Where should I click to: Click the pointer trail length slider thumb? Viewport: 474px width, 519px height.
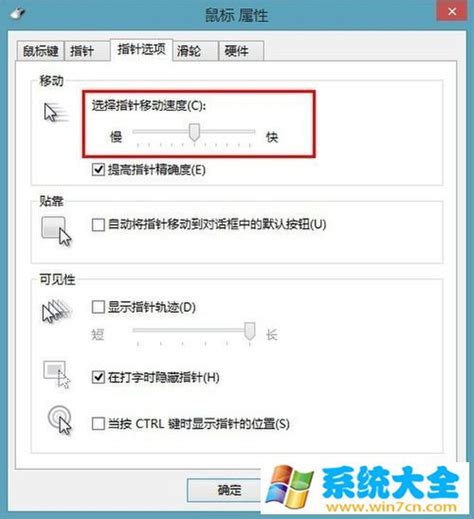pos(250,331)
